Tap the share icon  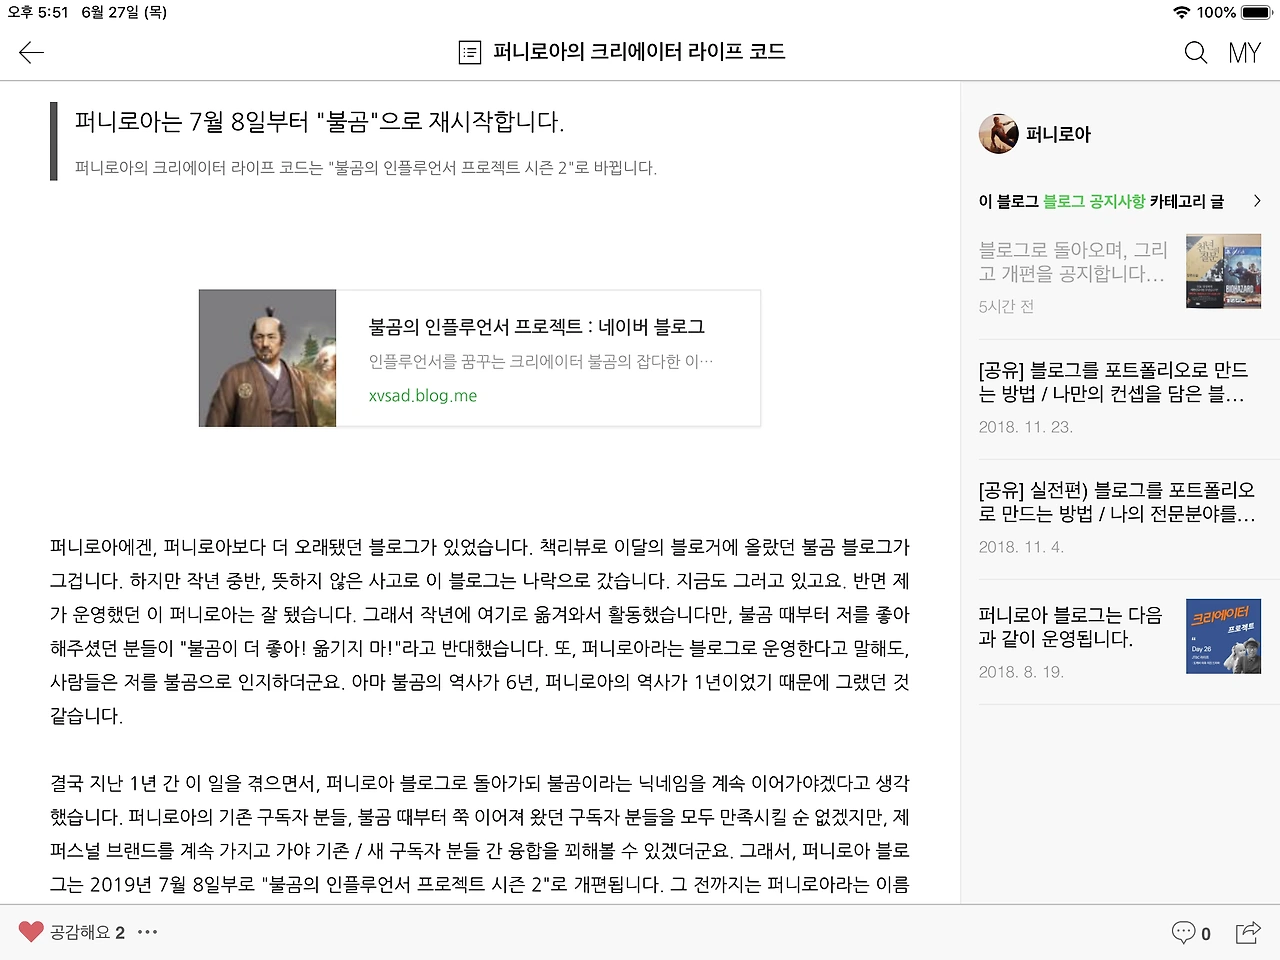1248,932
